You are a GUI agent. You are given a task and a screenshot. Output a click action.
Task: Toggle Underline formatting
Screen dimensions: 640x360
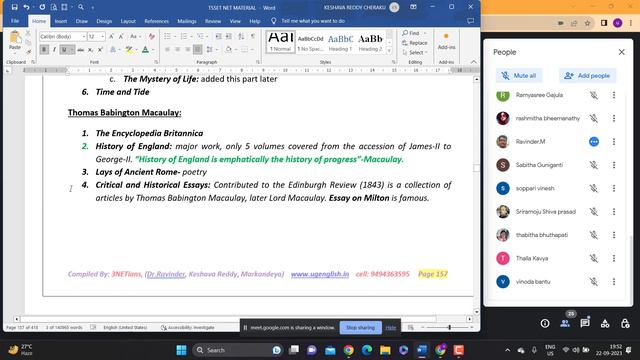pos(64,50)
